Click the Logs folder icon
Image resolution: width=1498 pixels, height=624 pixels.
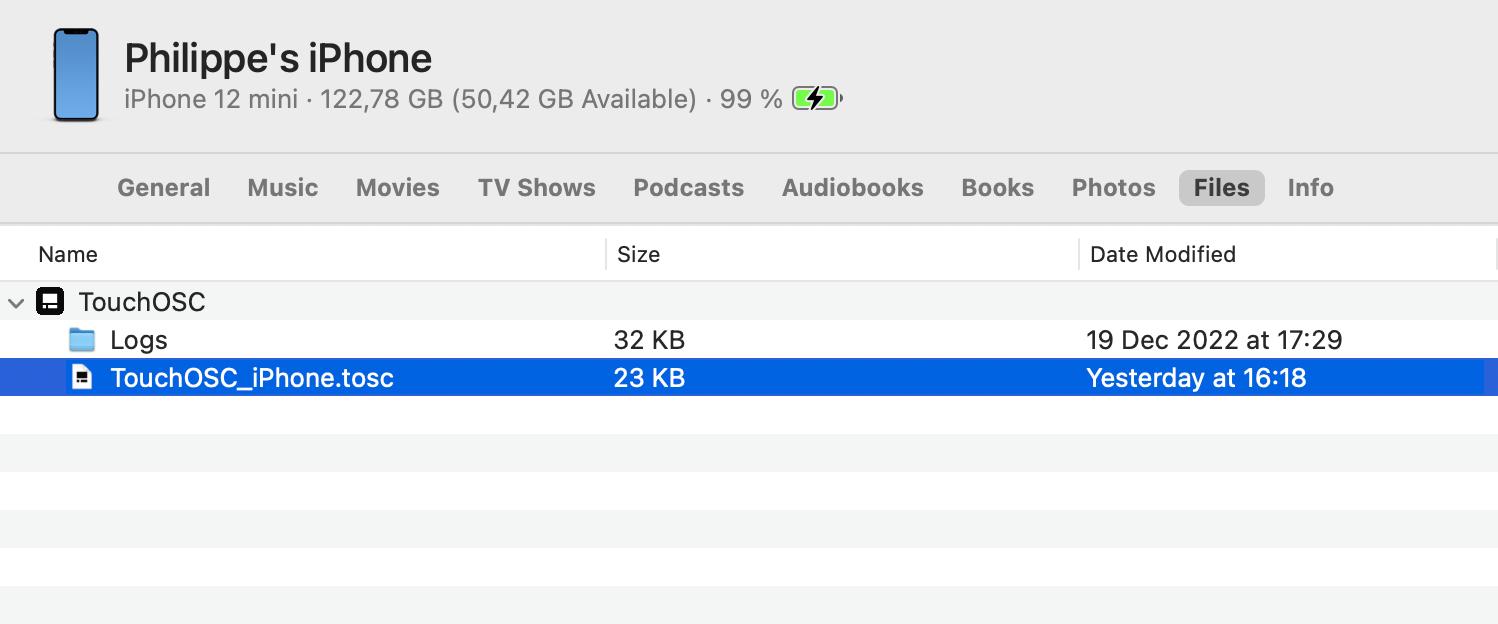tap(82, 340)
